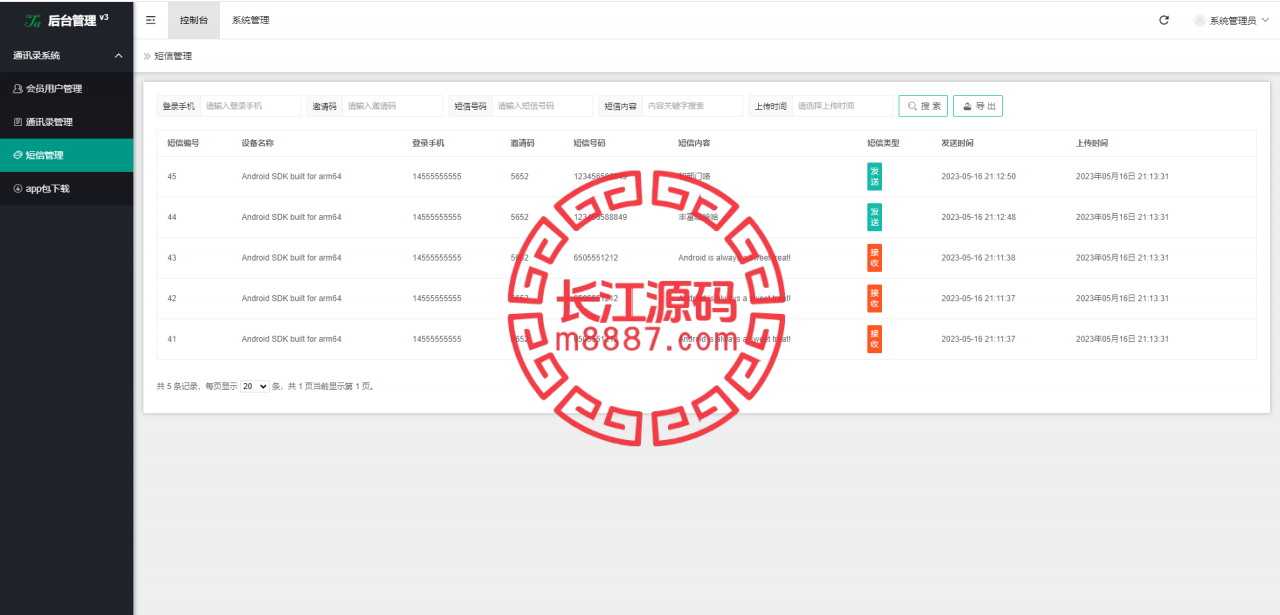Click SMS ID 43 in the table
Viewport: 1280px width, 615px height.
[172, 258]
